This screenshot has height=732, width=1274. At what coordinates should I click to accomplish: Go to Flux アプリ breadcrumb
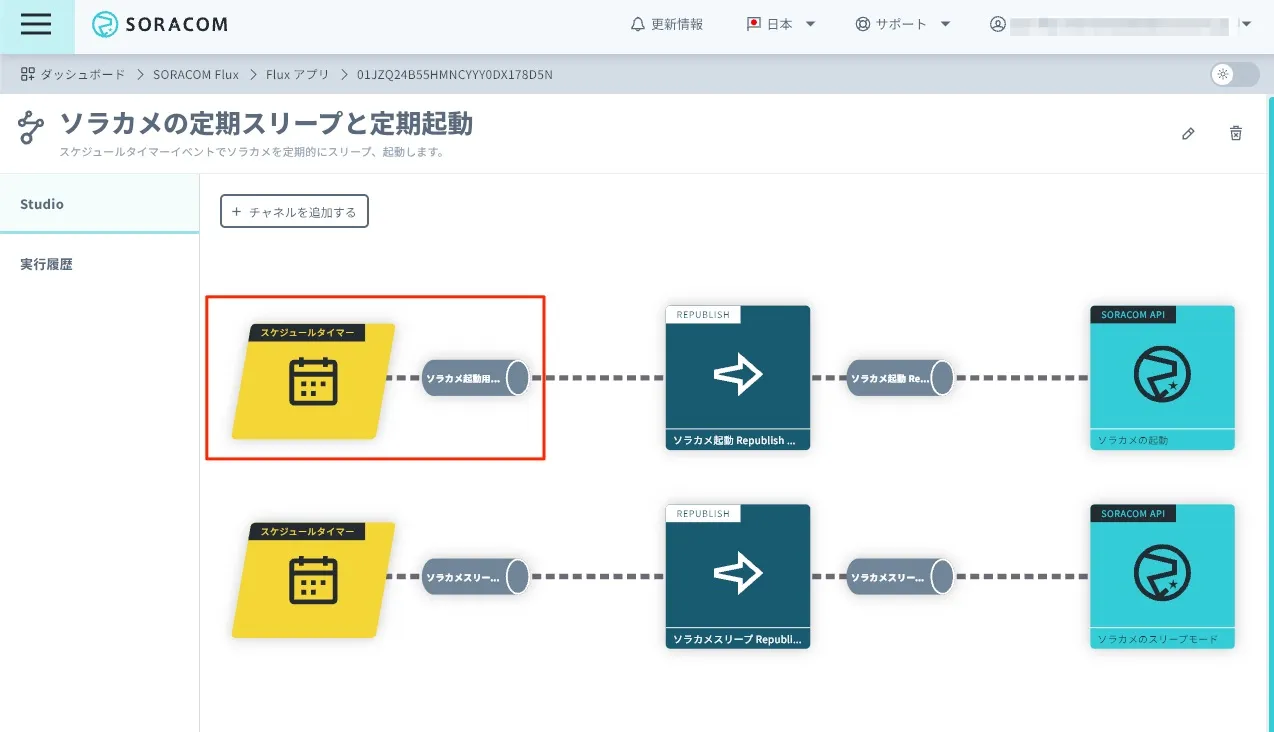(x=298, y=75)
